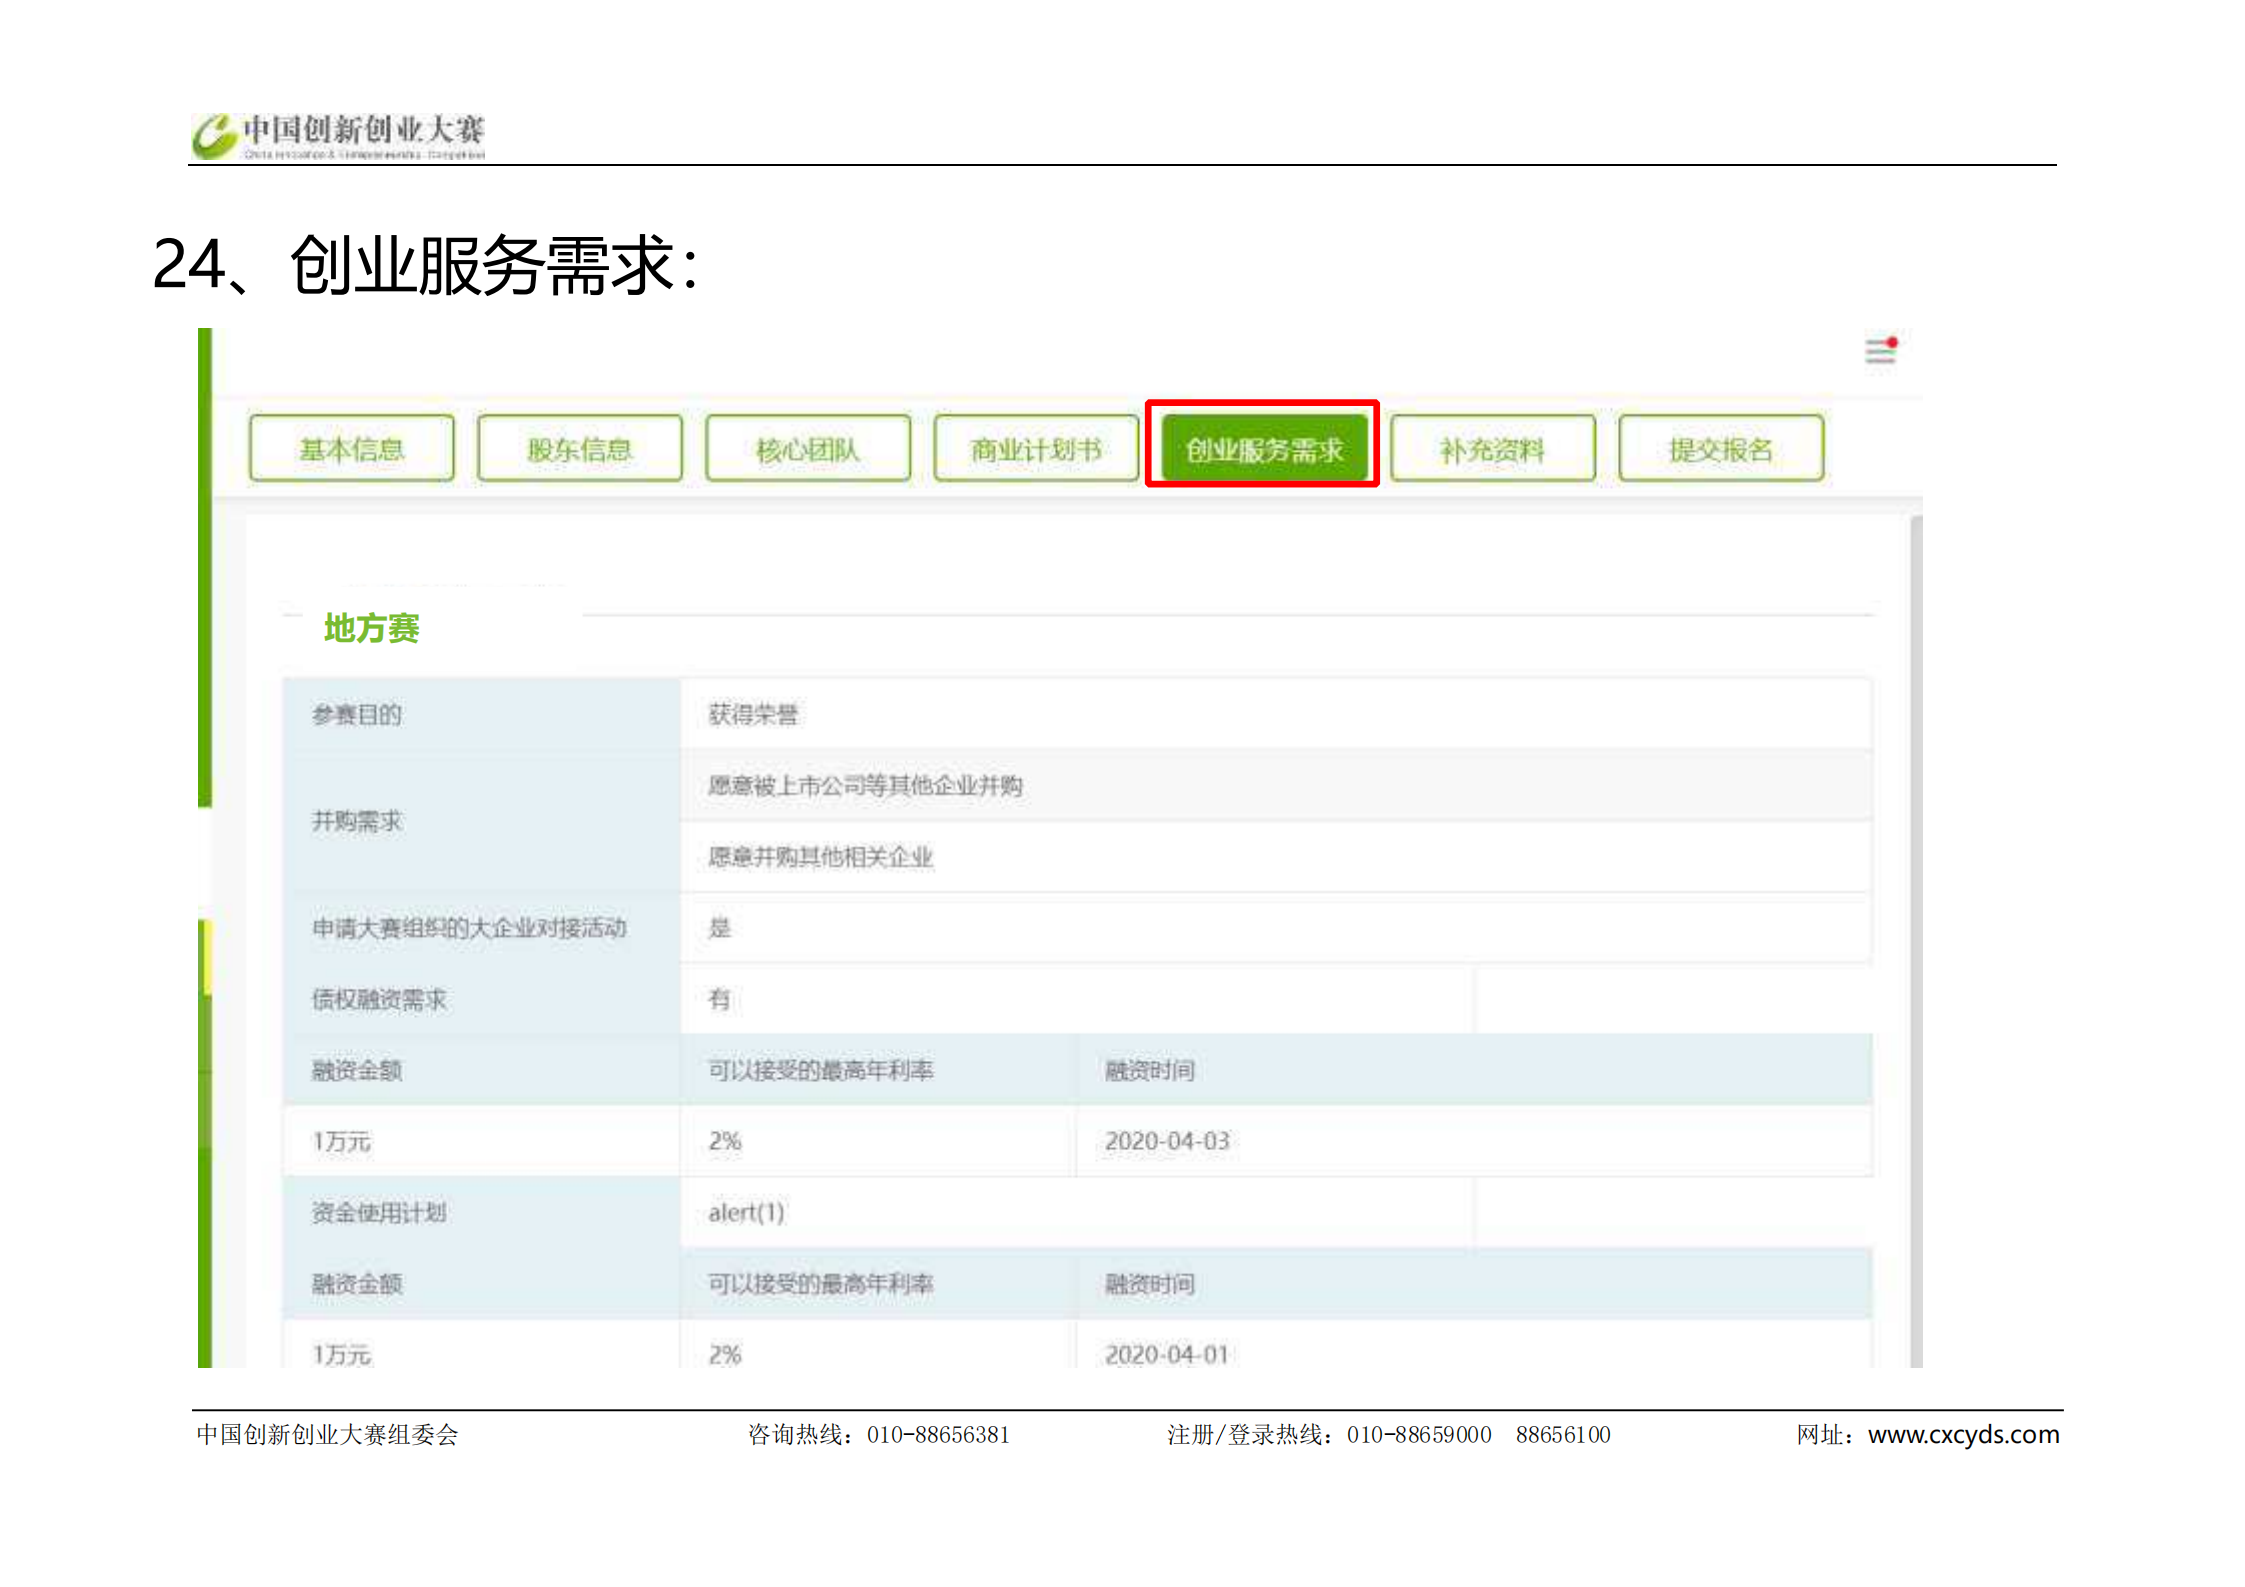Click the 愿意并购其他相关企业 row
Image resolution: width=2245 pixels, height=1587 pixels.
pyautogui.click(x=820, y=857)
